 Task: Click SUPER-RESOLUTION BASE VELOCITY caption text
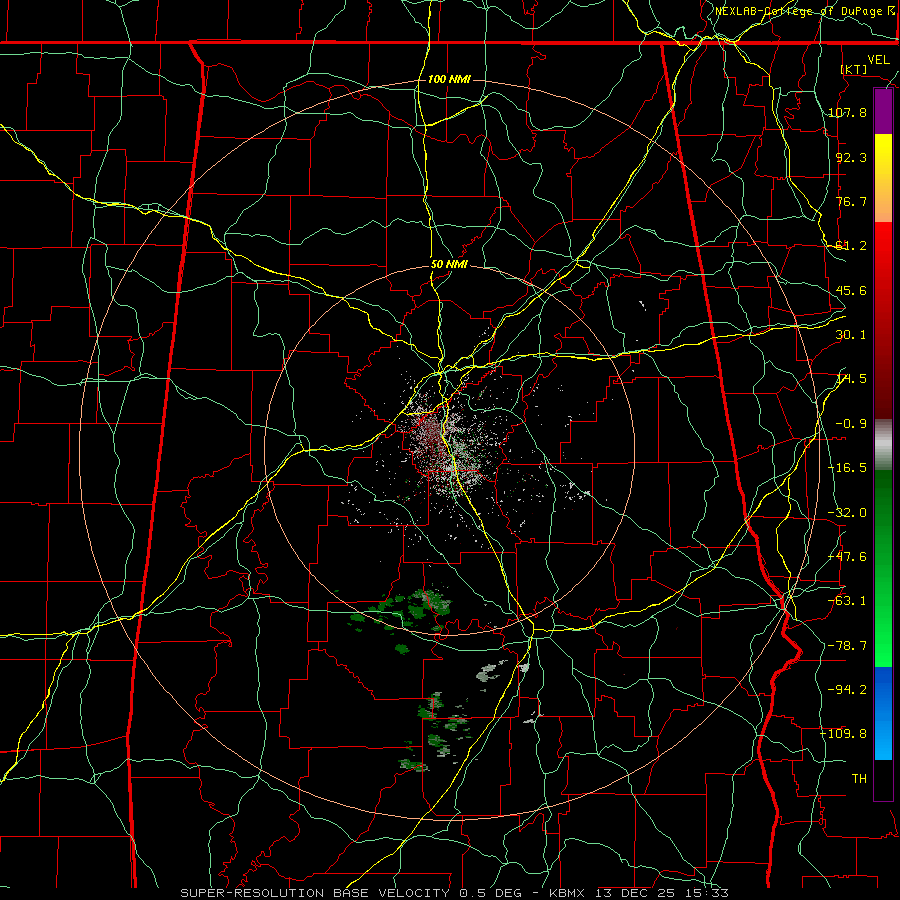315,893
